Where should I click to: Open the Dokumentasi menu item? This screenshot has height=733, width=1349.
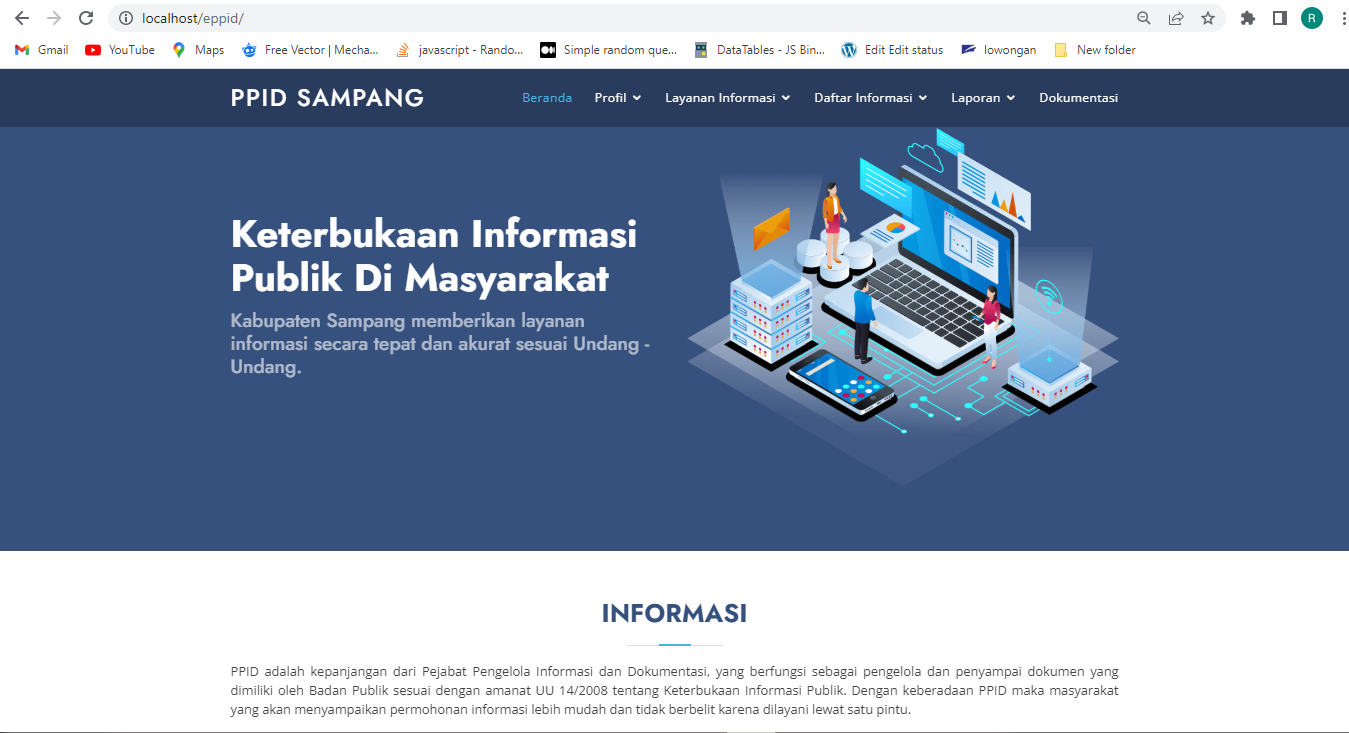point(1078,98)
